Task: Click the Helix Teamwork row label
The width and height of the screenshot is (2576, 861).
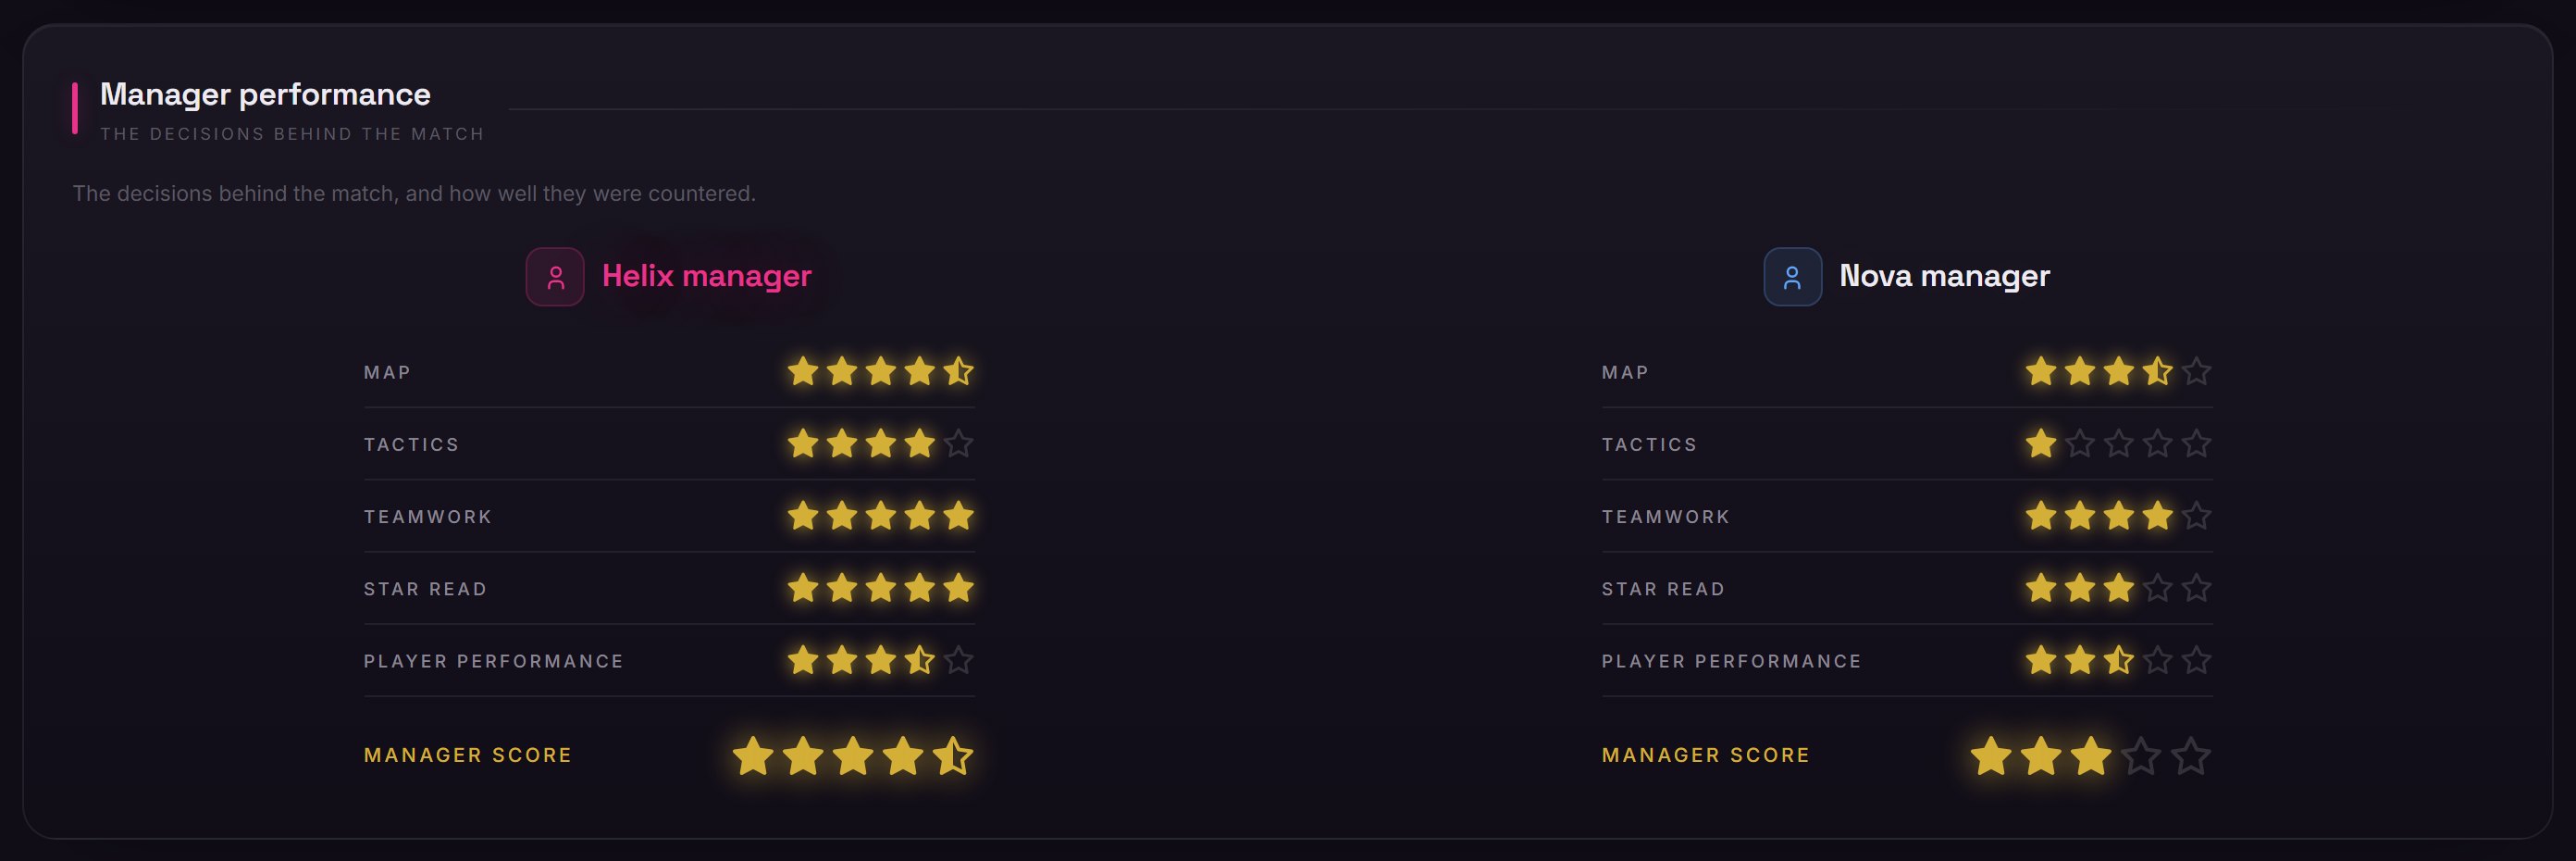Action: [x=428, y=517]
